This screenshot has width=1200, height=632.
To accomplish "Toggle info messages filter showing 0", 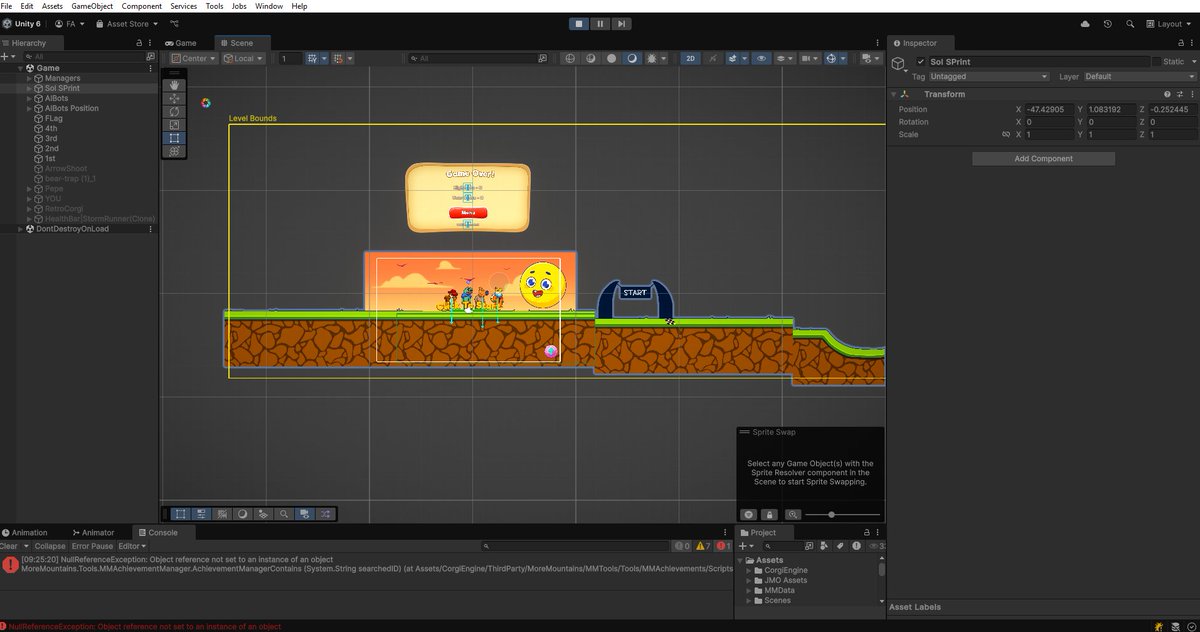I will (682, 546).
